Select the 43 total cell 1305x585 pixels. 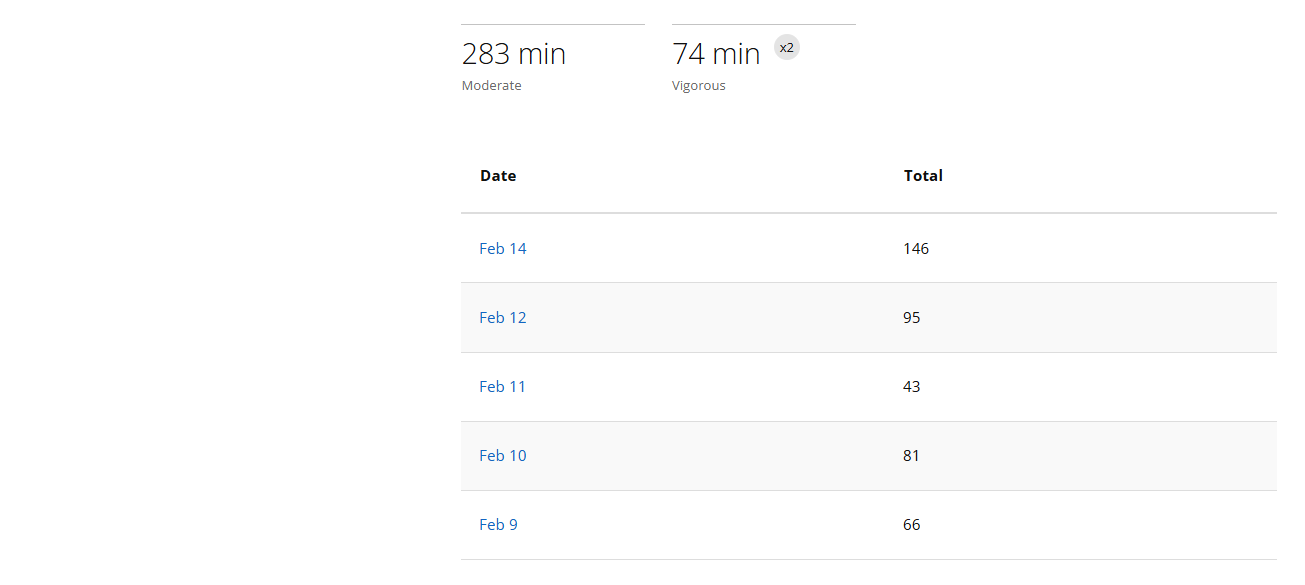click(x=912, y=387)
